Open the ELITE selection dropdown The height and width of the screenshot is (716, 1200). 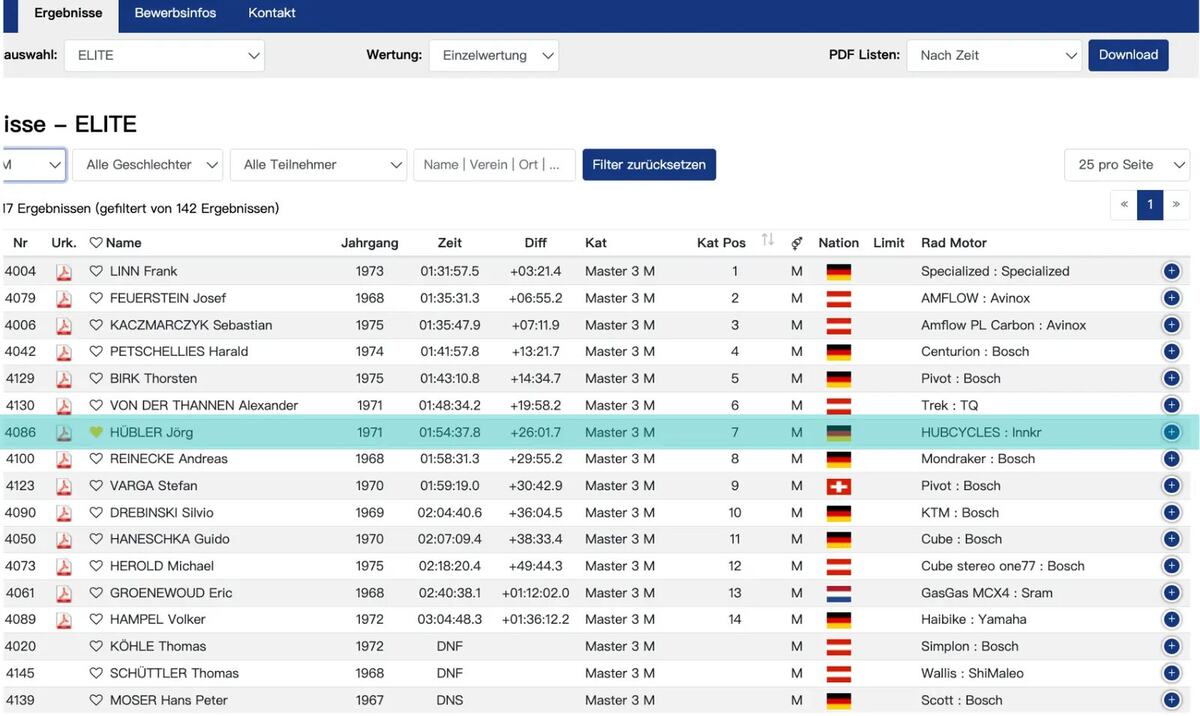point(164,55)
